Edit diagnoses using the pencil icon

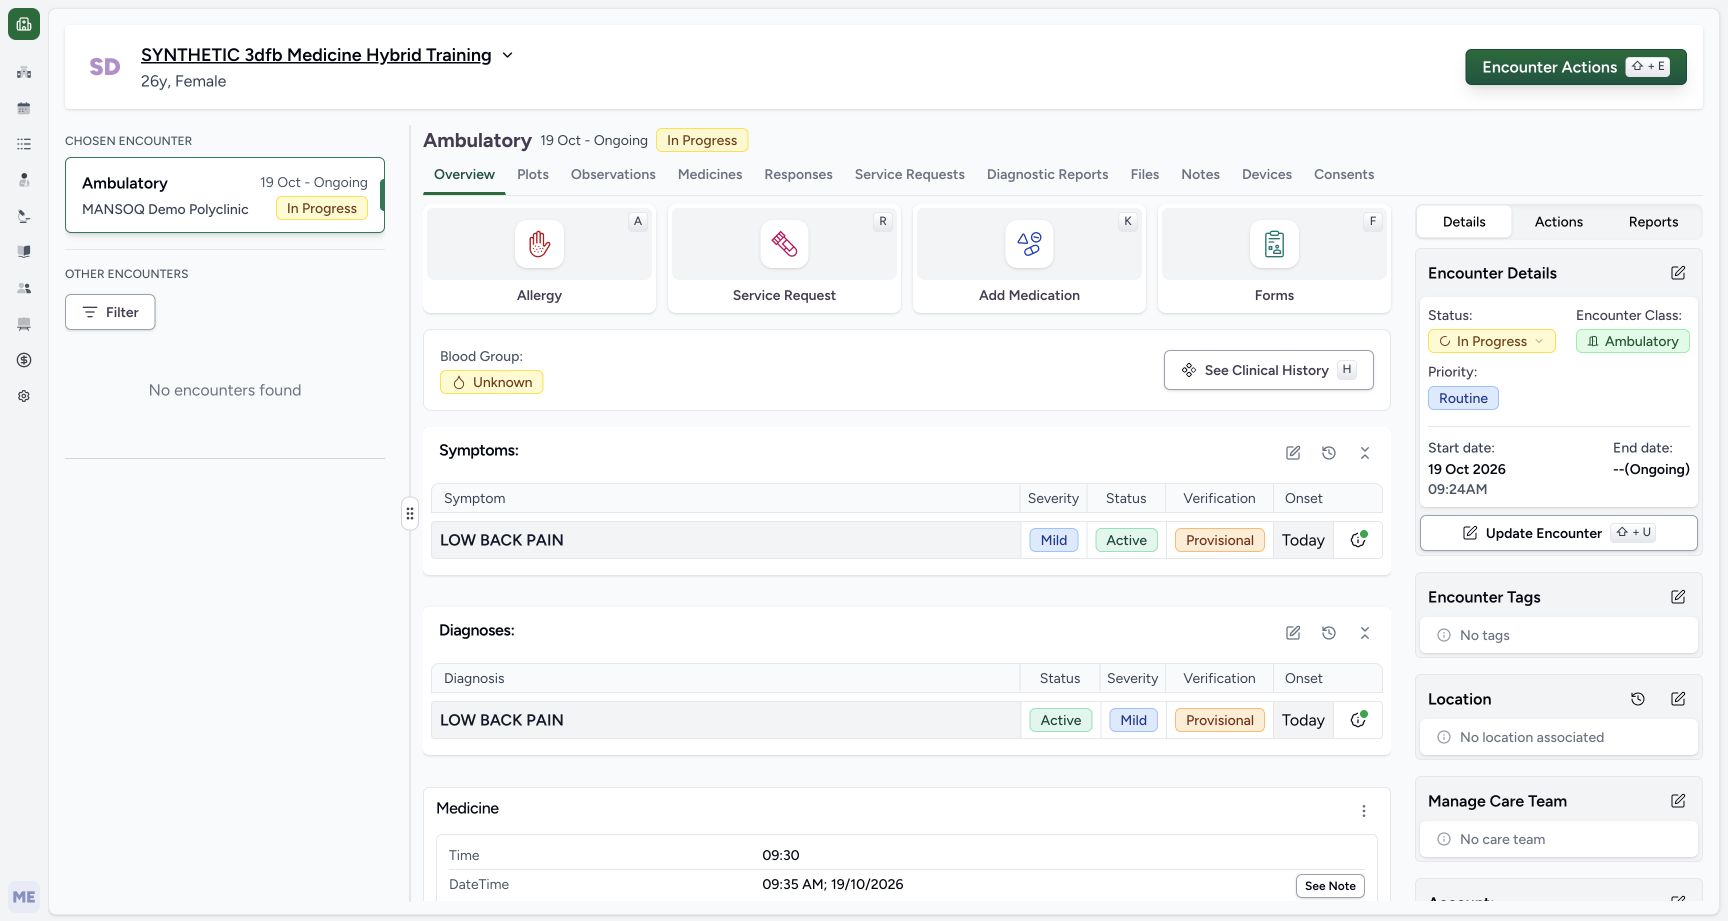1293,633
